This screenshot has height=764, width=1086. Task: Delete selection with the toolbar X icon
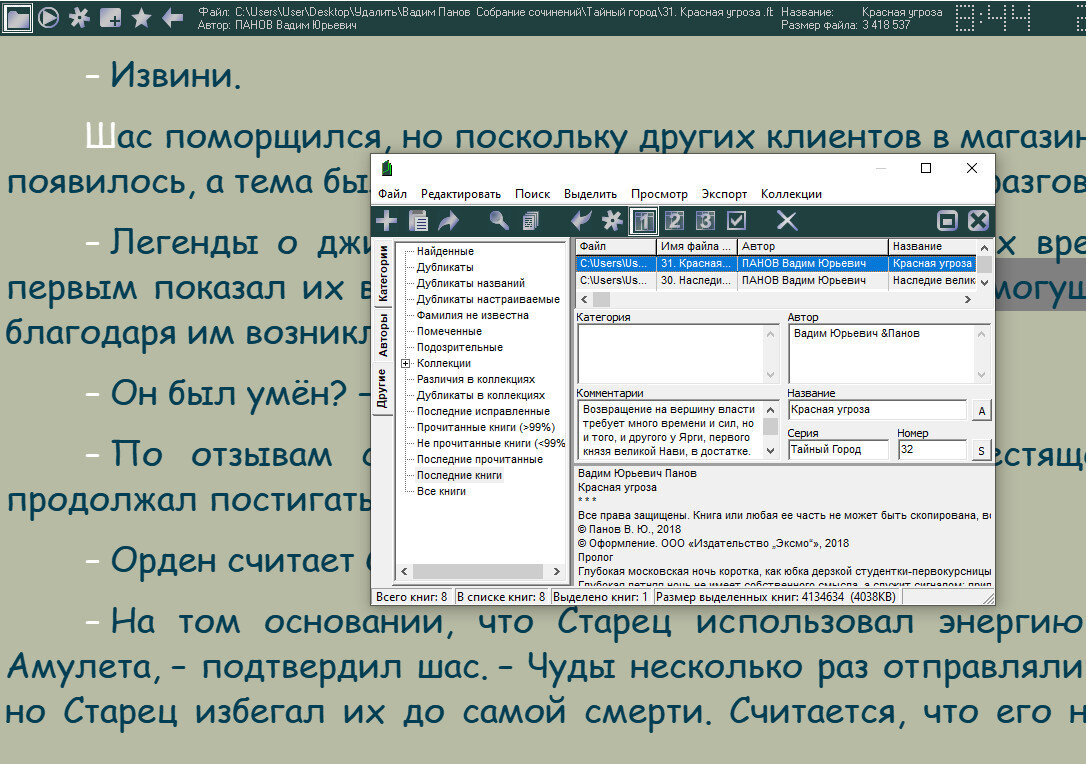point(787,221)
